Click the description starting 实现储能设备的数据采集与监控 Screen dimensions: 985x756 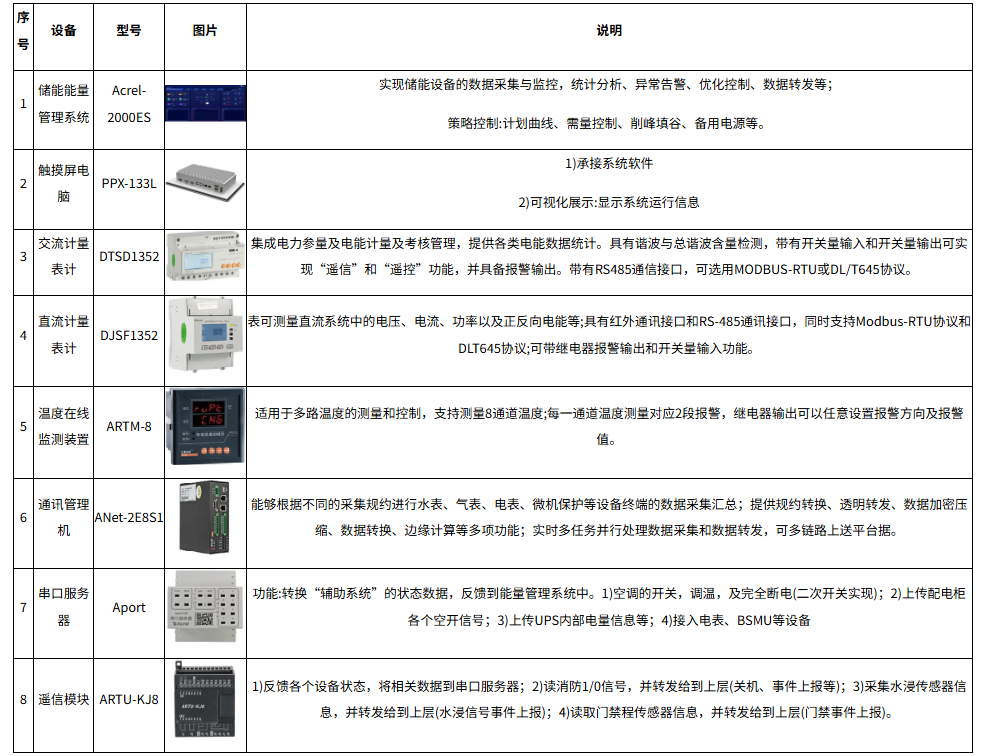(x=606, y=84)
